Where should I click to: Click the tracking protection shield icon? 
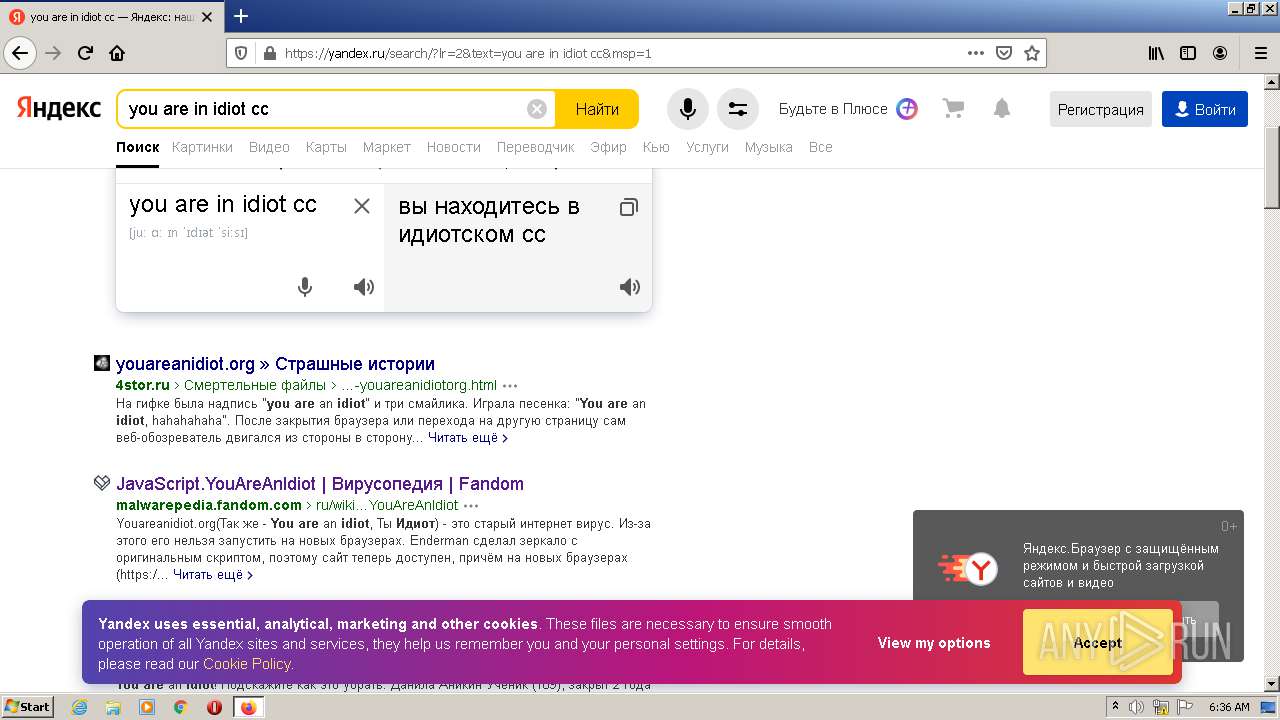pos(241,53)
